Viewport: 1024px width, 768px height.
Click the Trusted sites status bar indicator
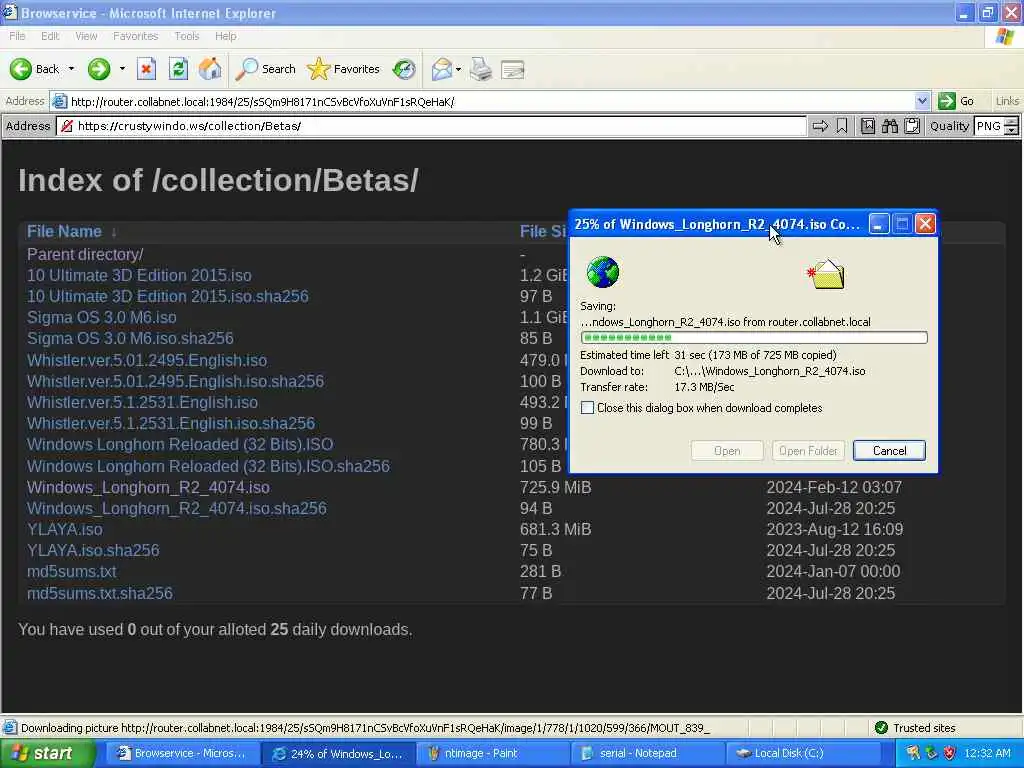coord(917,728)
